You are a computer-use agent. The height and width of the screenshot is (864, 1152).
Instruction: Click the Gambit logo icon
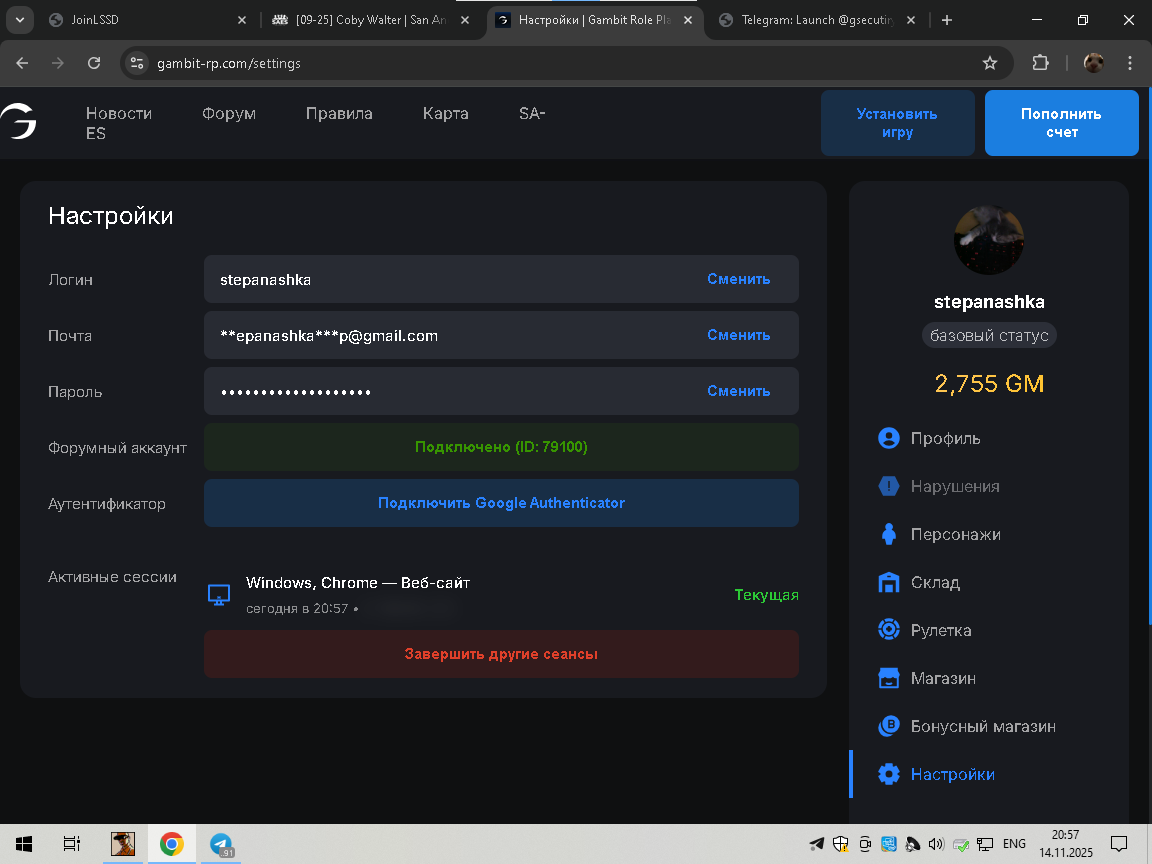click(x=18, y=122)
